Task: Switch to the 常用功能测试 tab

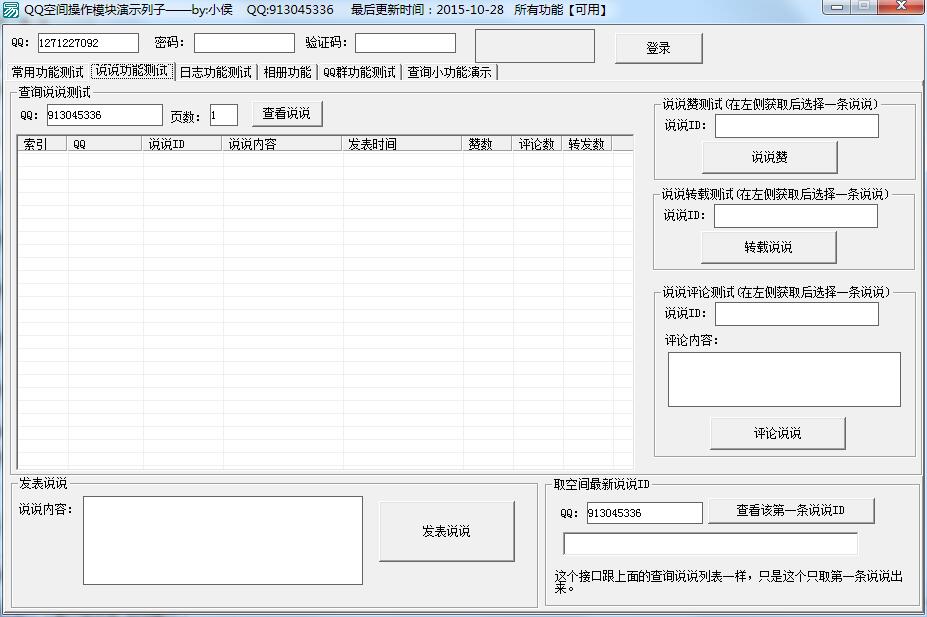Action: [48, 72]
